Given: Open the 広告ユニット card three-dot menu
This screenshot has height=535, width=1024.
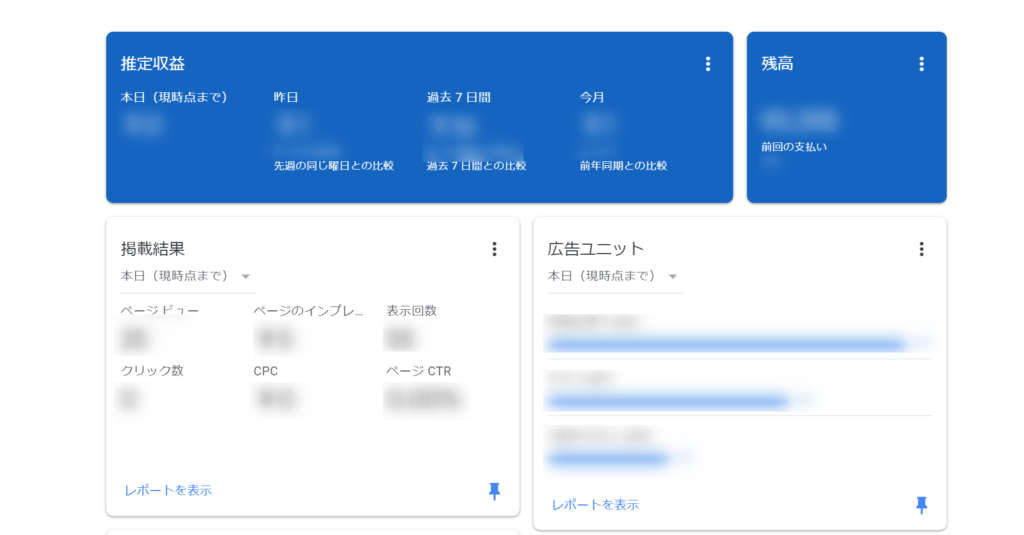Looking at the screenshot, I should [921, 249].
